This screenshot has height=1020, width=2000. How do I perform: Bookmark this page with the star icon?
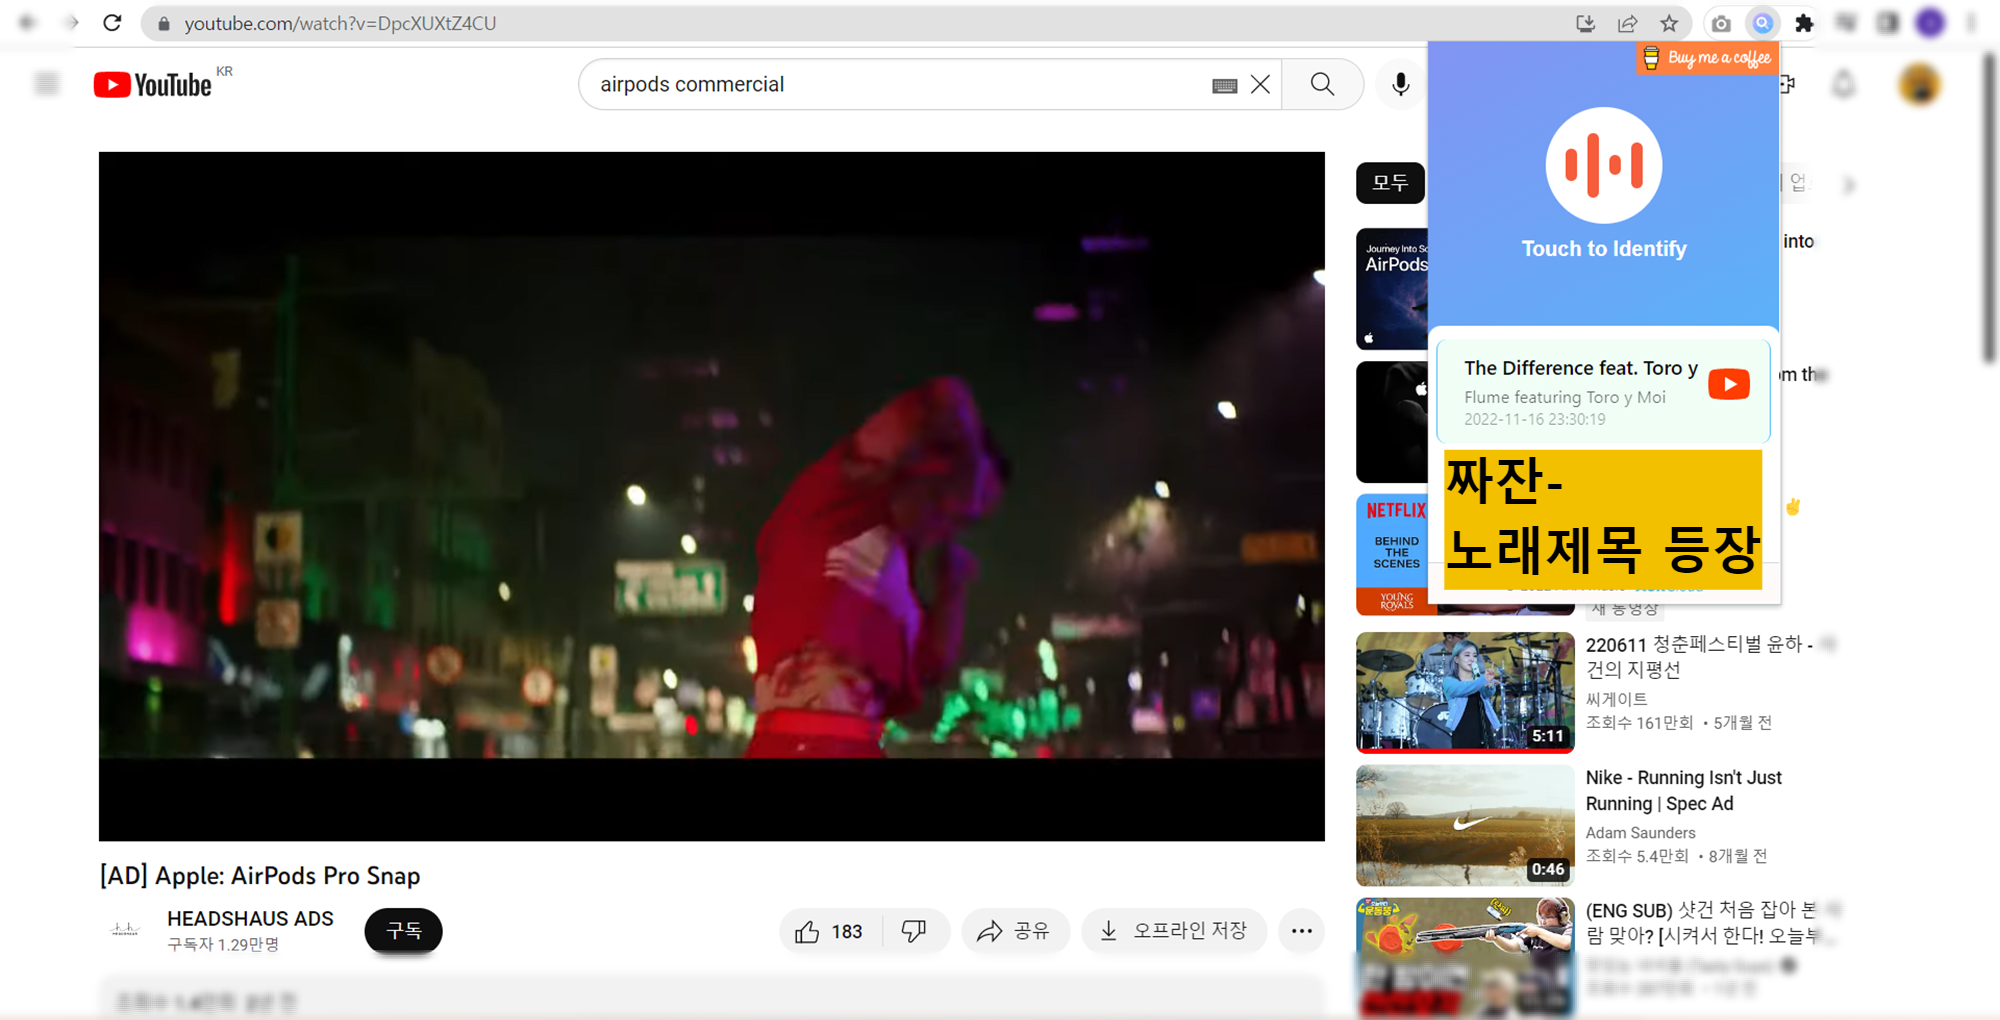pyautogui.click(x=1669, y=24)
